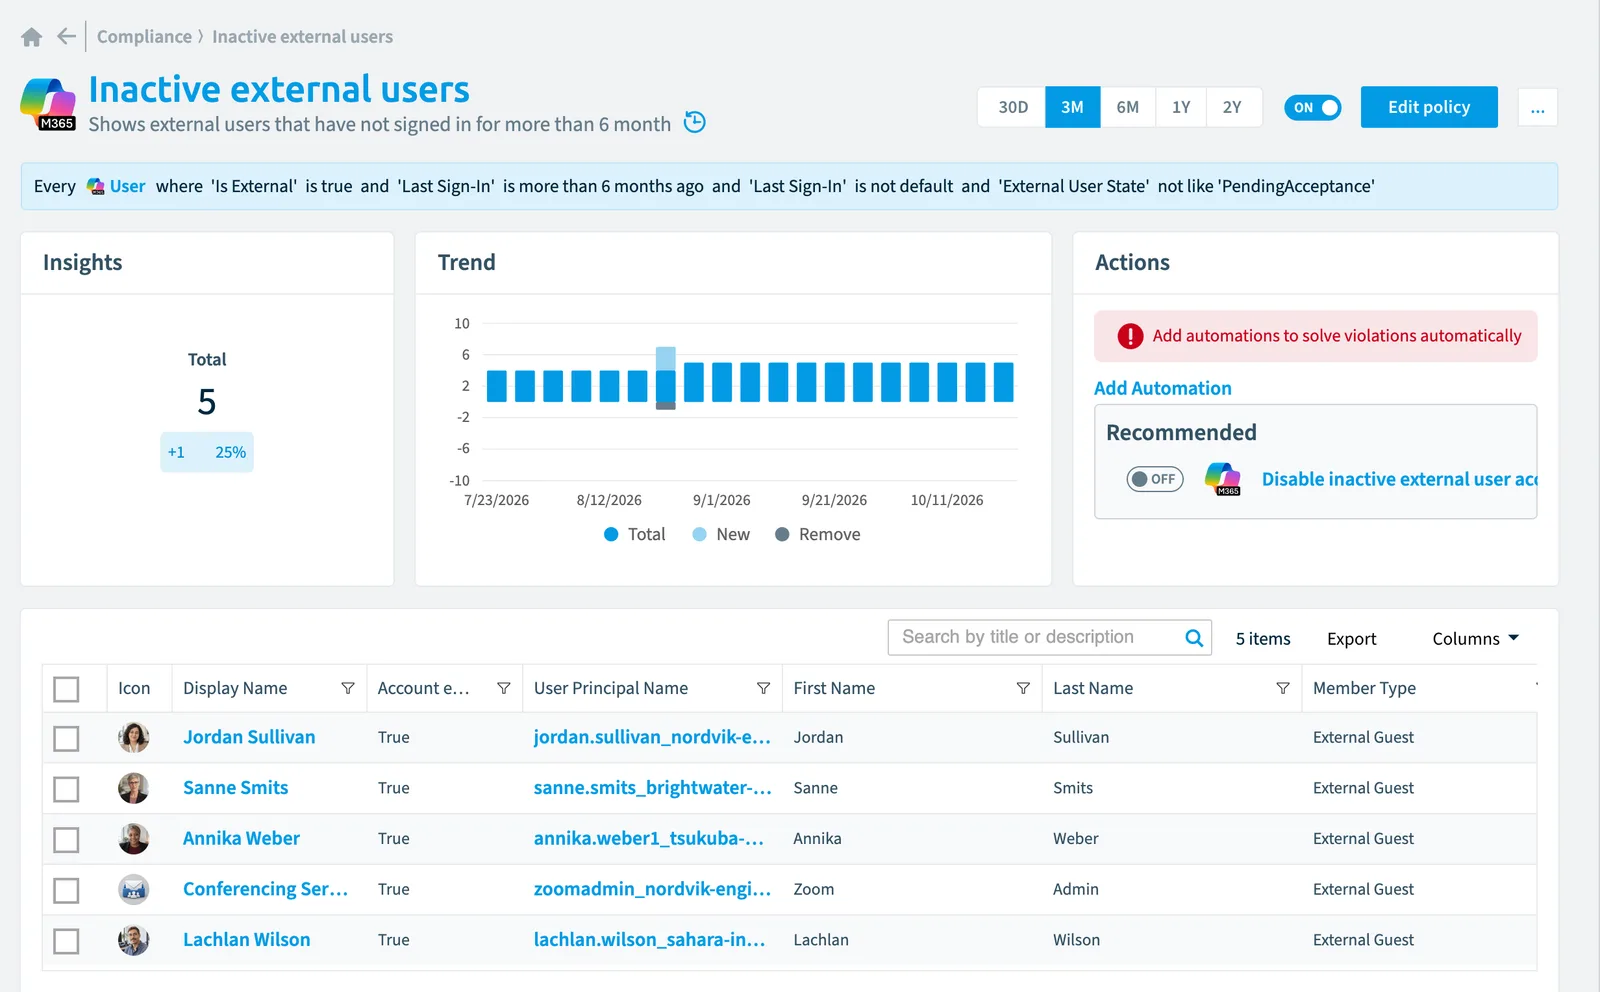Switch to the 2Y time range
Viewport: 1600px width, 992px height.
(1233, 107)
